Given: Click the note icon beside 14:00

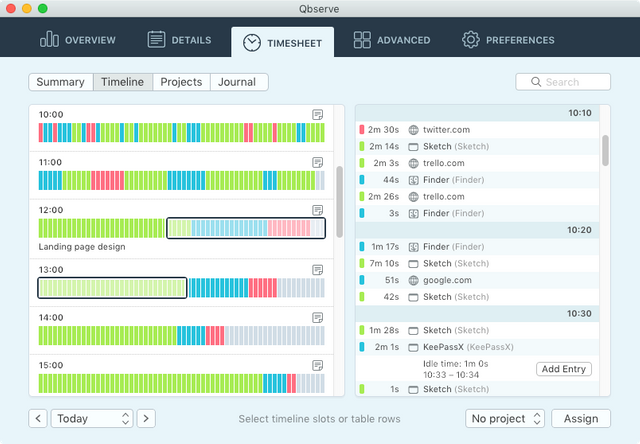Looking at the screenshot, I should point(318,317).
